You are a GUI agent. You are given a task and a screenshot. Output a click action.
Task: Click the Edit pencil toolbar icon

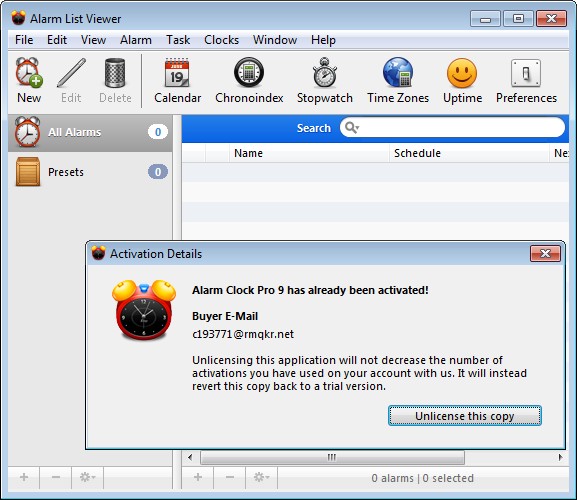click(x=71, y=80)
